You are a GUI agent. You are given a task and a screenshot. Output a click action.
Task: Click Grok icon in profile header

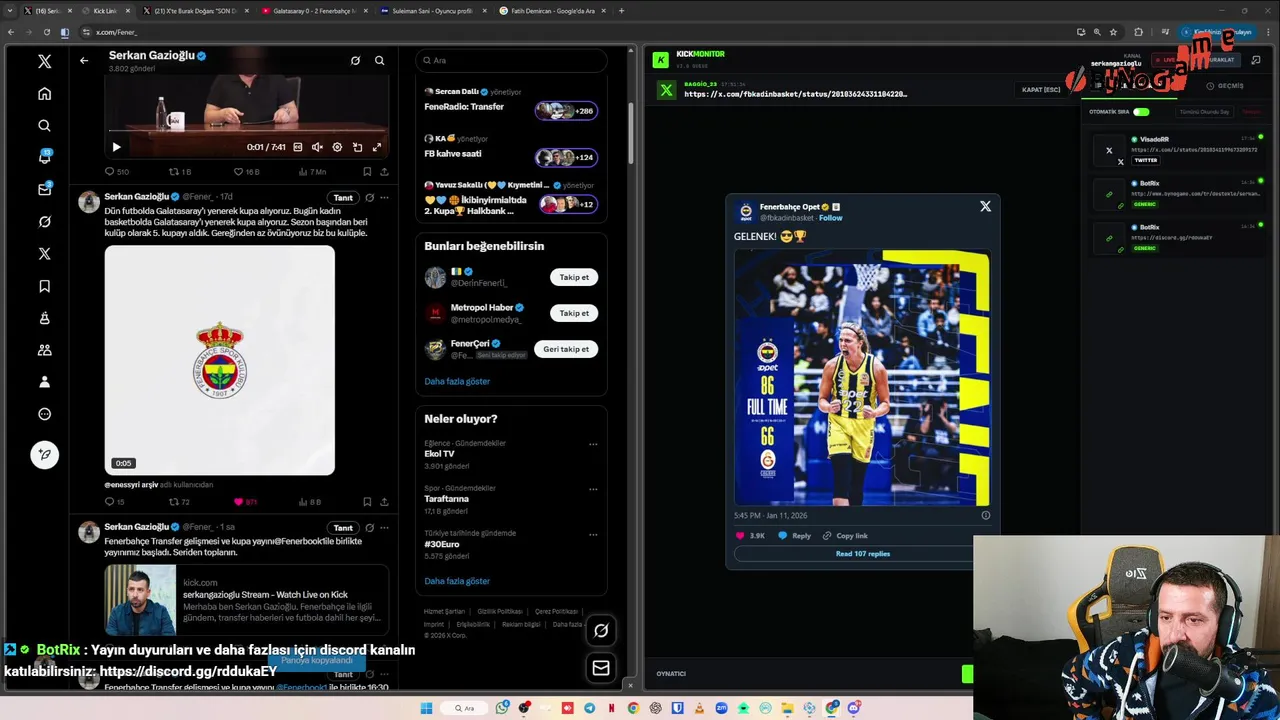355,60
